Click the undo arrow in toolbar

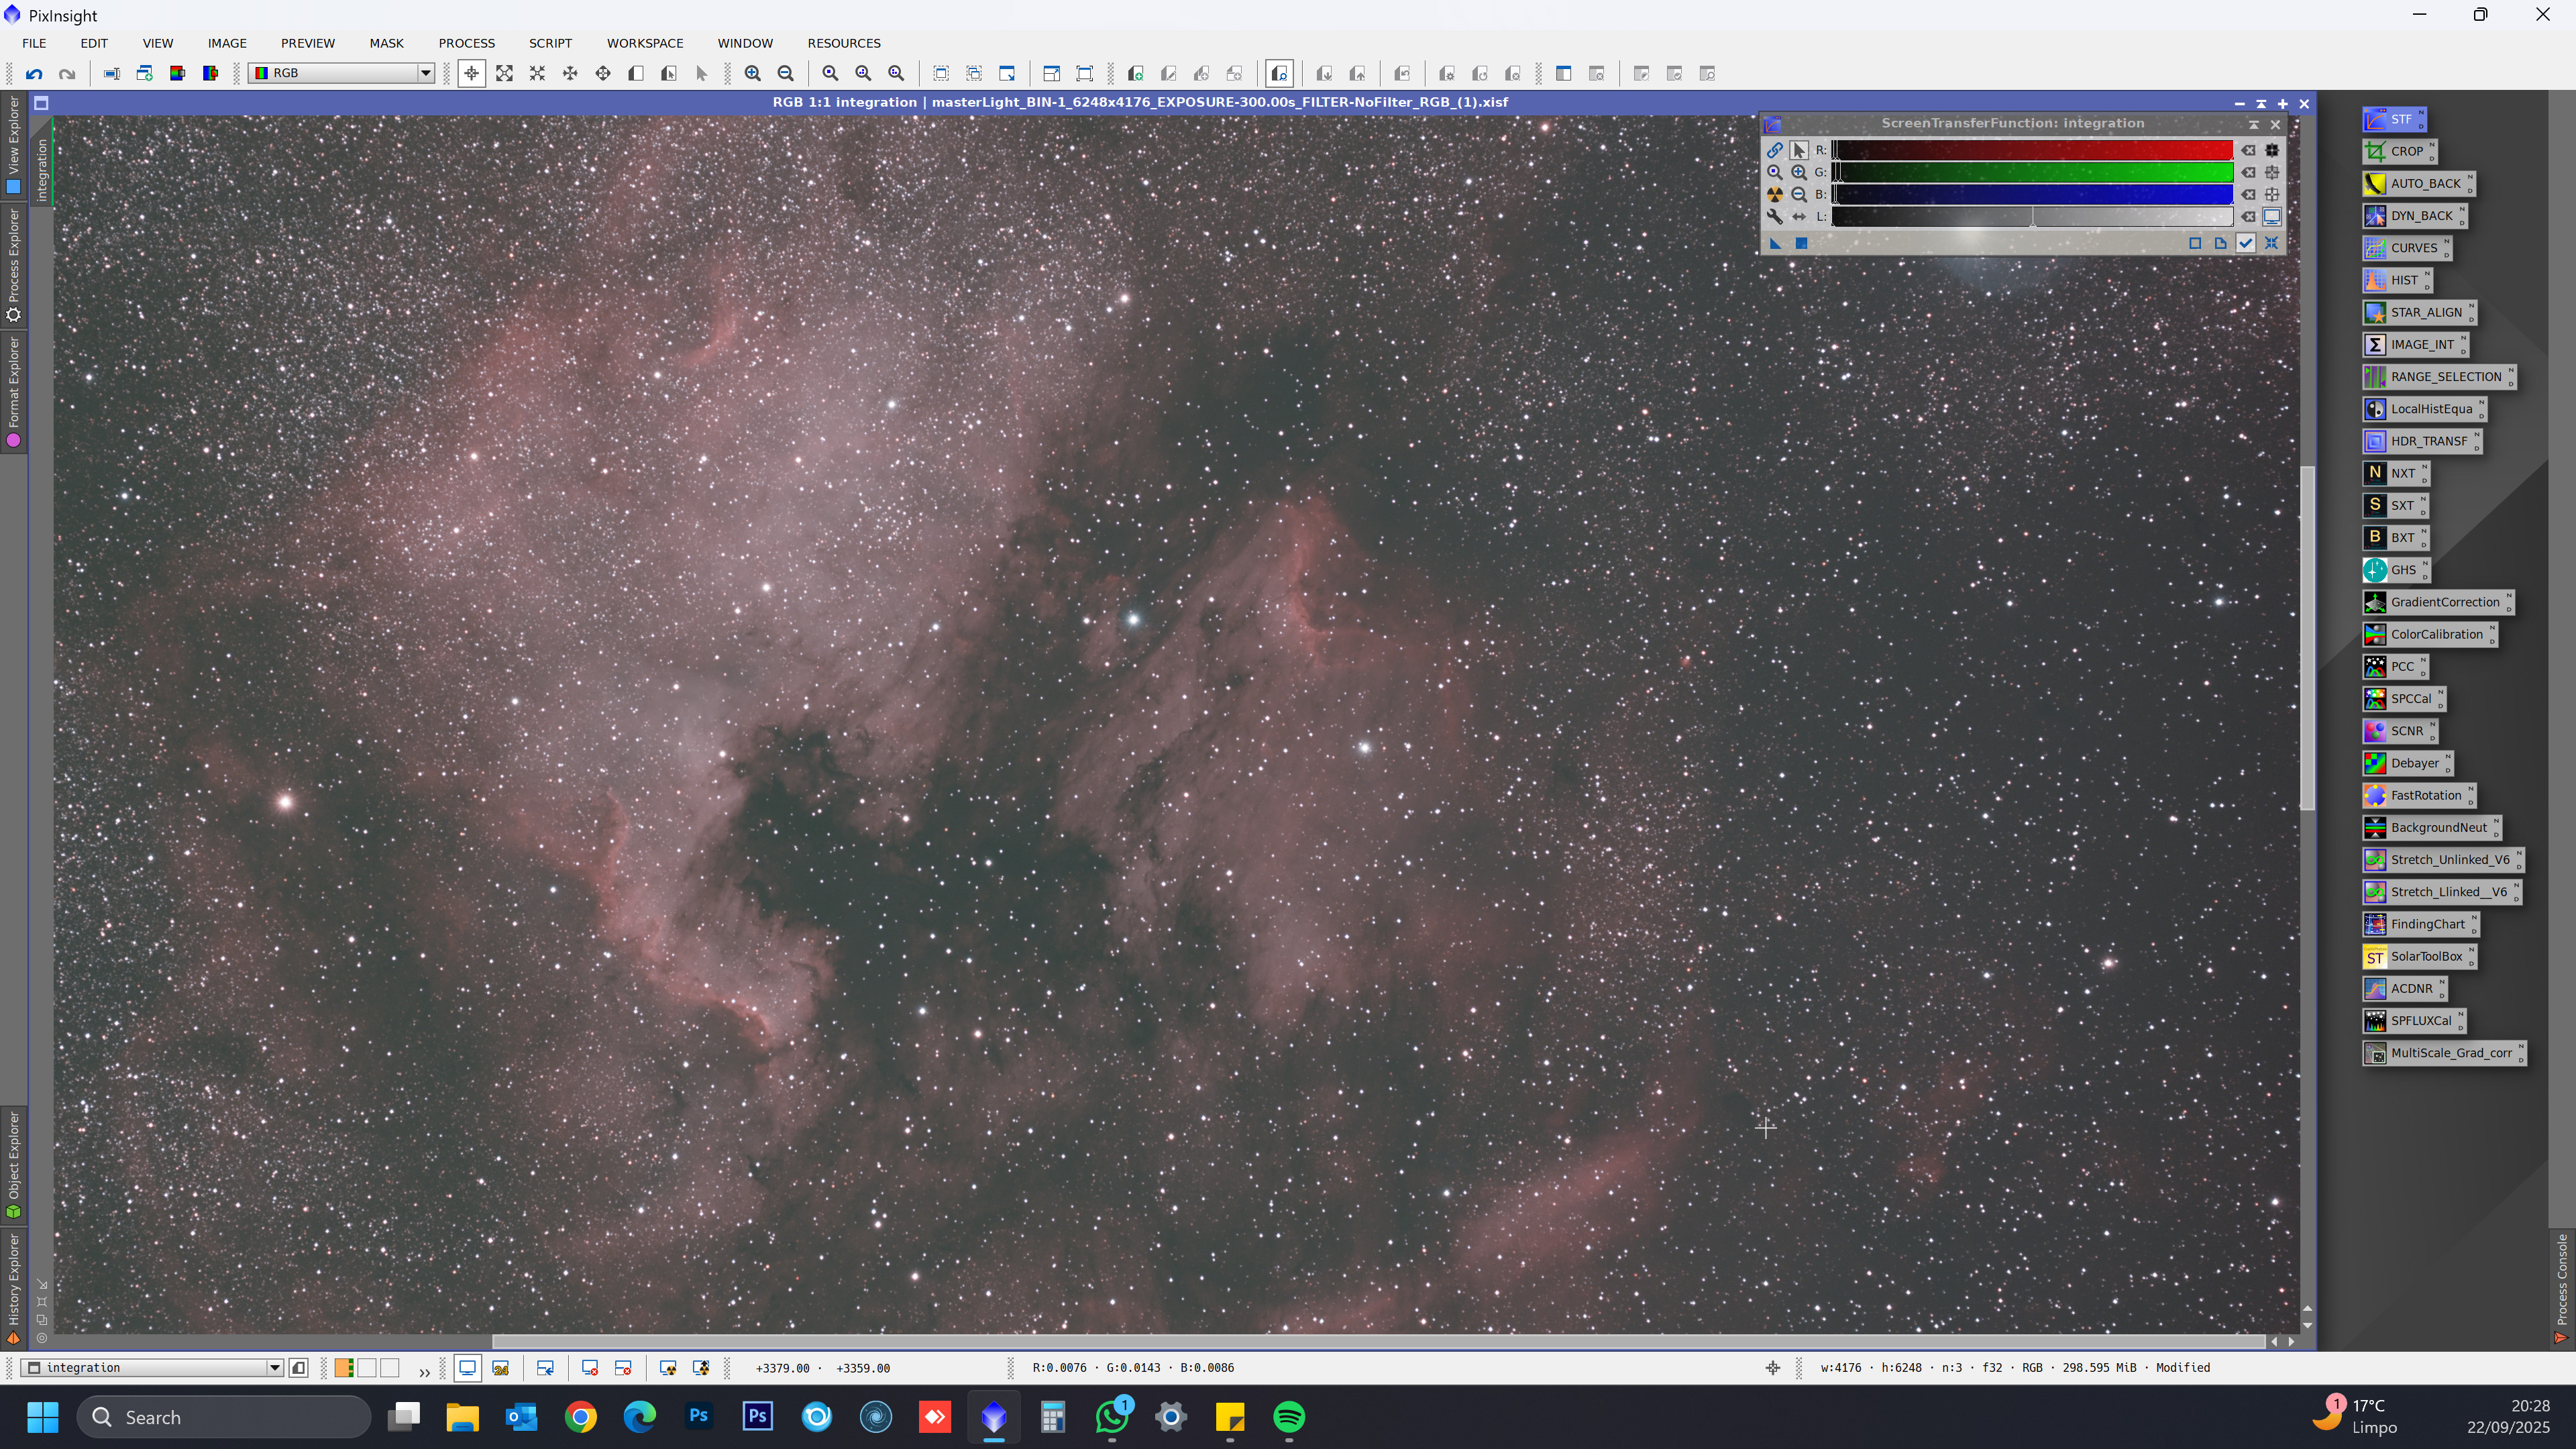pyautogui.click(x=35, y=74)
